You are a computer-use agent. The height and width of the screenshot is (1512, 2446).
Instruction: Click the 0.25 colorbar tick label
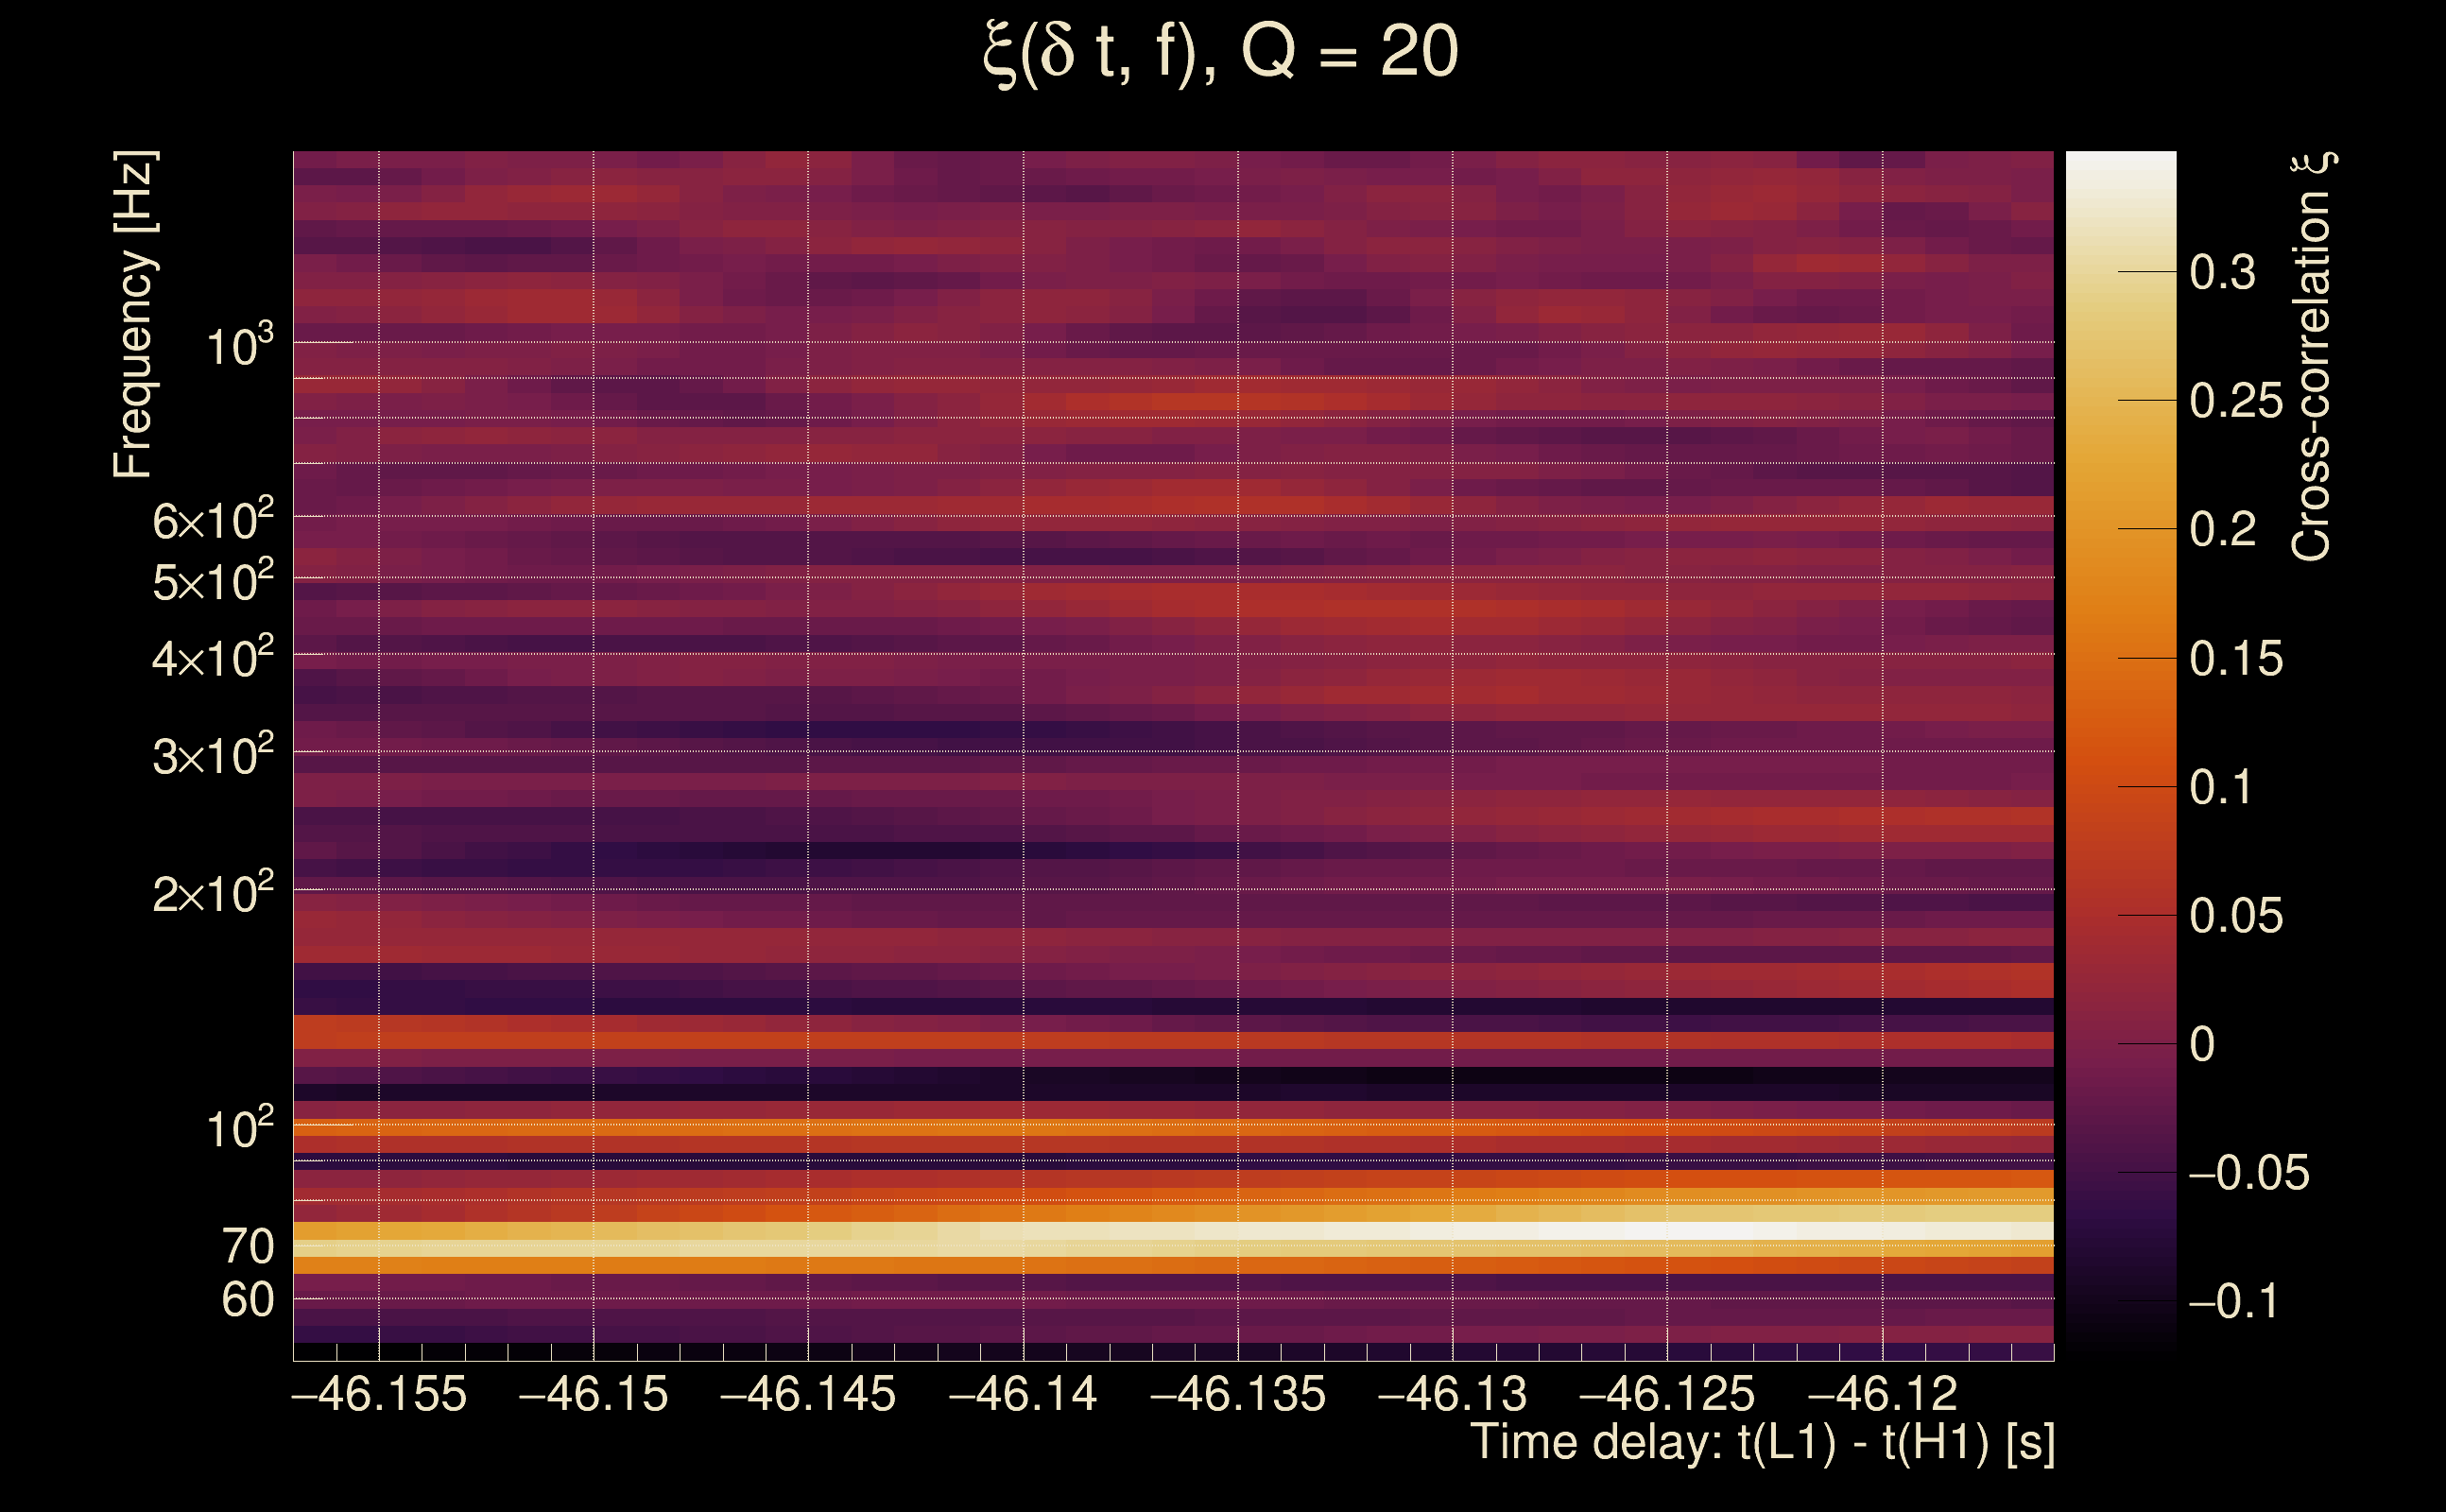(2236, 402)
